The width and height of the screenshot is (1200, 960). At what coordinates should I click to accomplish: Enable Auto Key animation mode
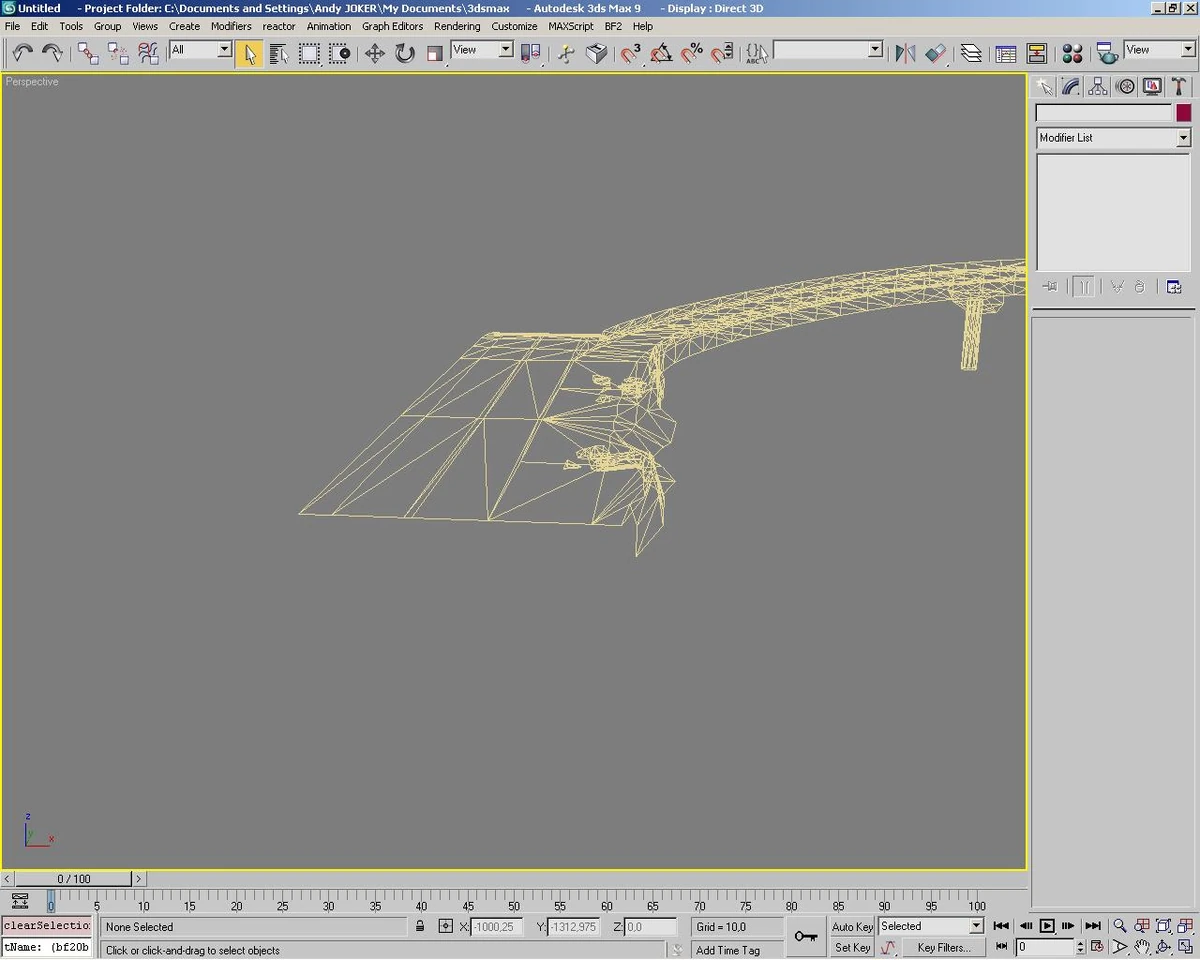click(852, 926)
